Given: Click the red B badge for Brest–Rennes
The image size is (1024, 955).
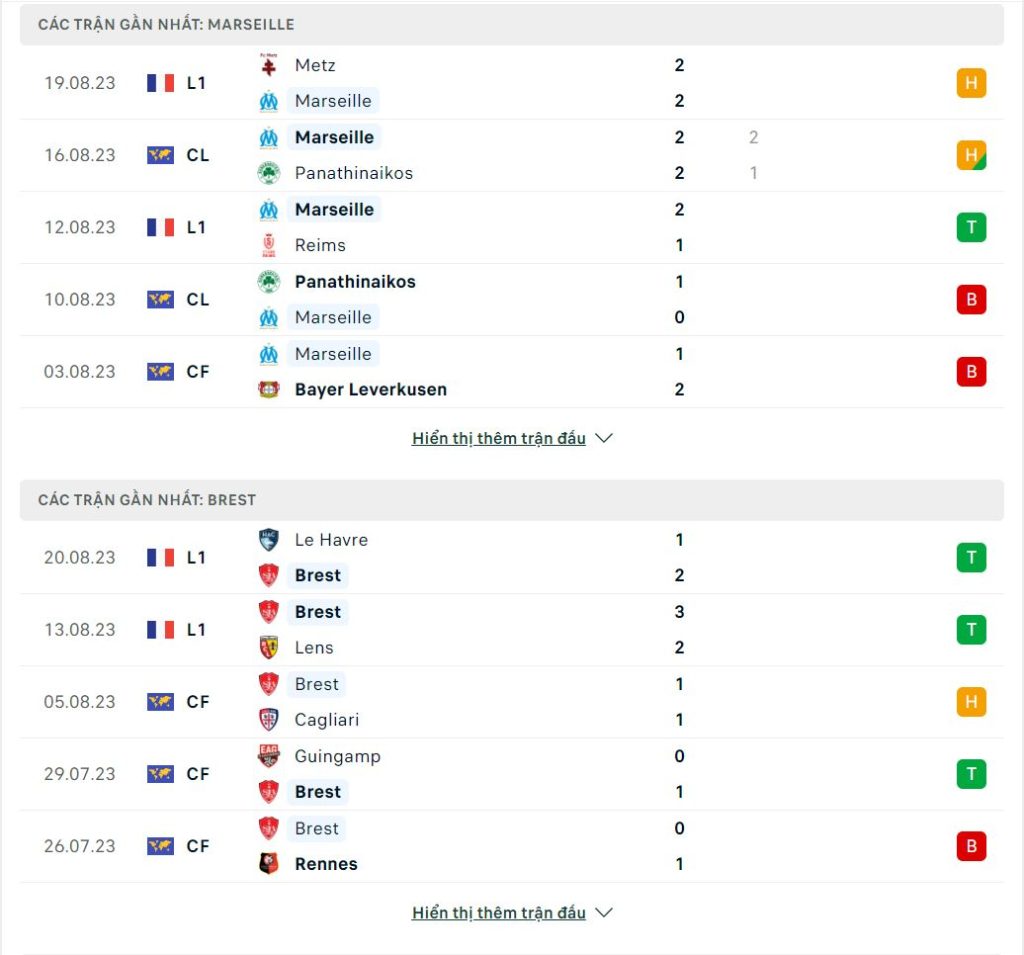Looking at the screenshot, I should coord(971,846).
